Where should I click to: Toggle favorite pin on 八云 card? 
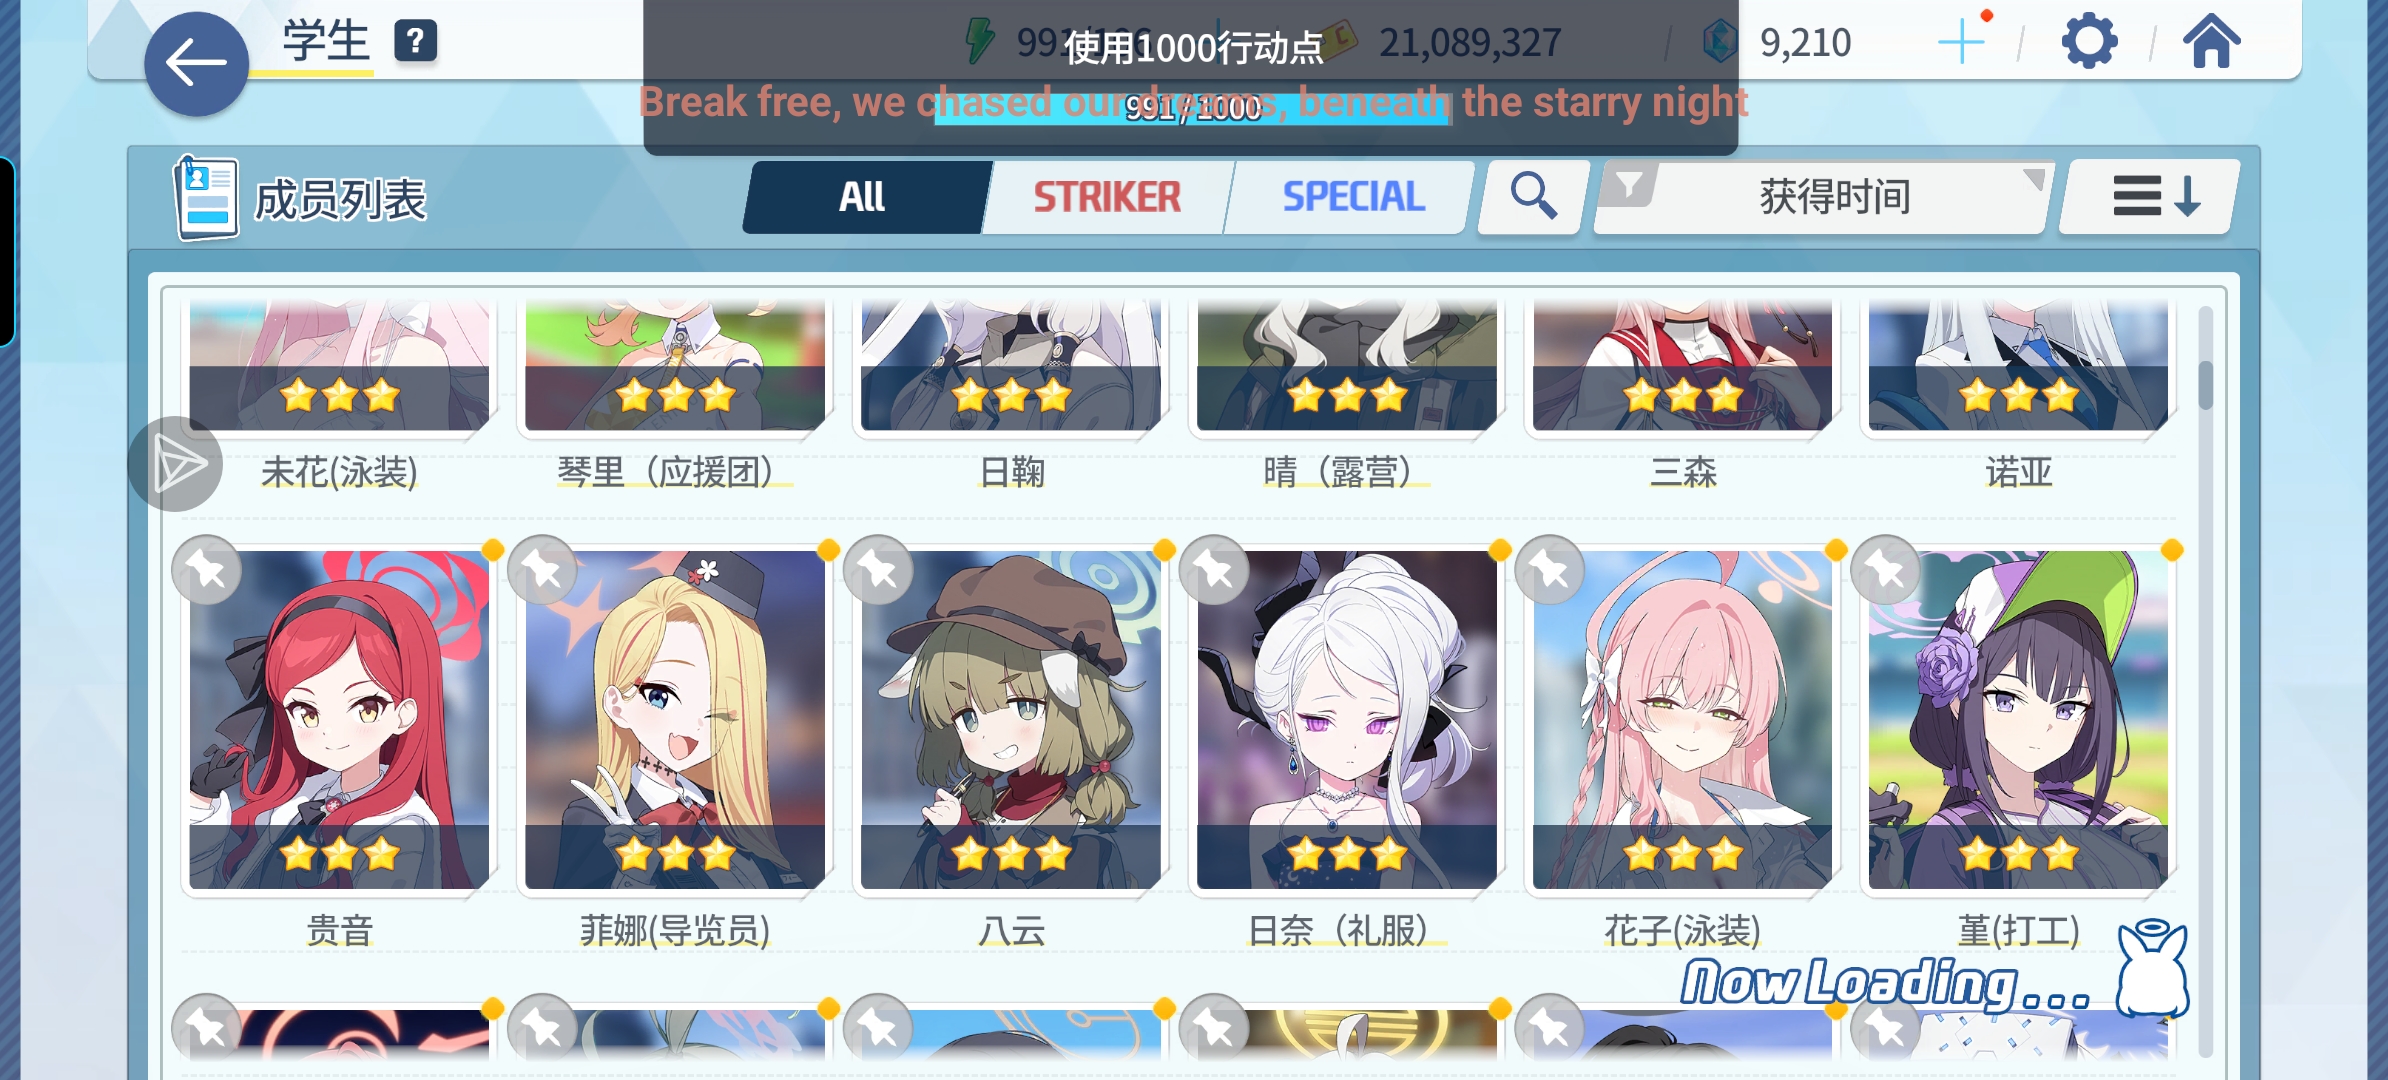pos(878,571)
